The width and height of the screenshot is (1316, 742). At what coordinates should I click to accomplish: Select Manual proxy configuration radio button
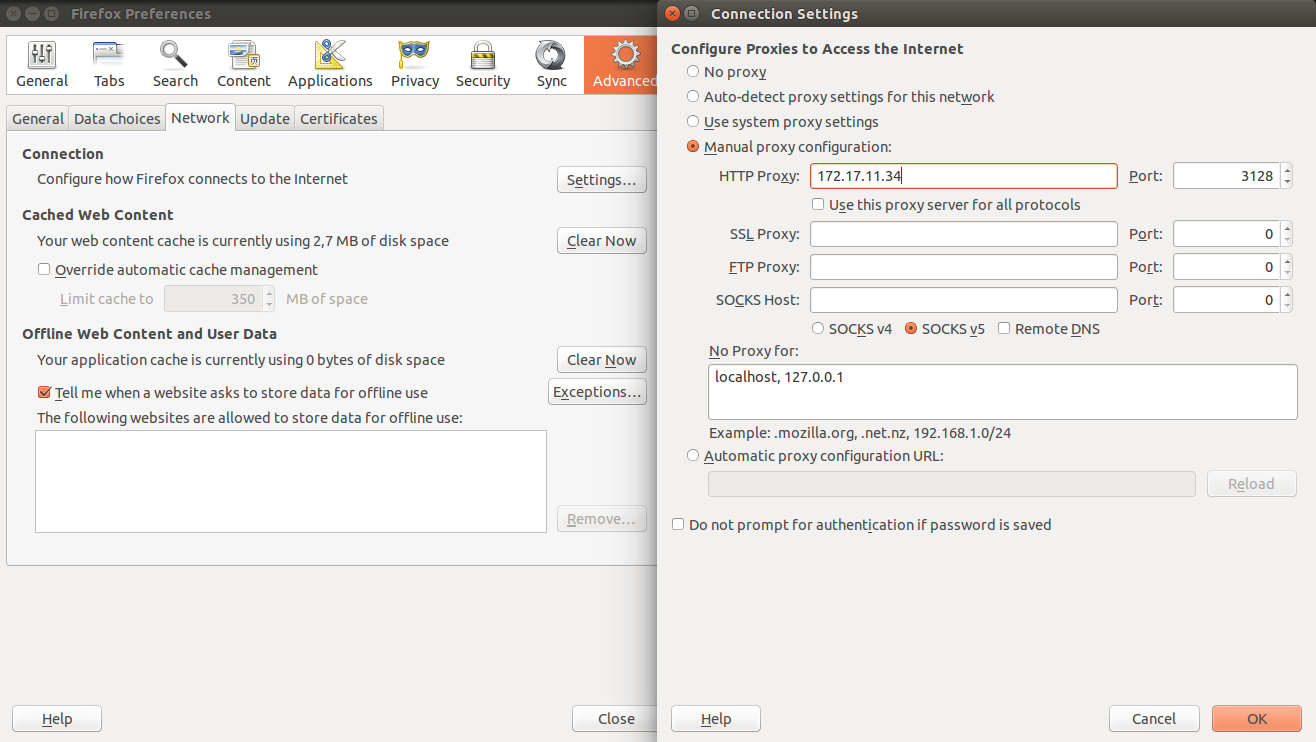693,147
